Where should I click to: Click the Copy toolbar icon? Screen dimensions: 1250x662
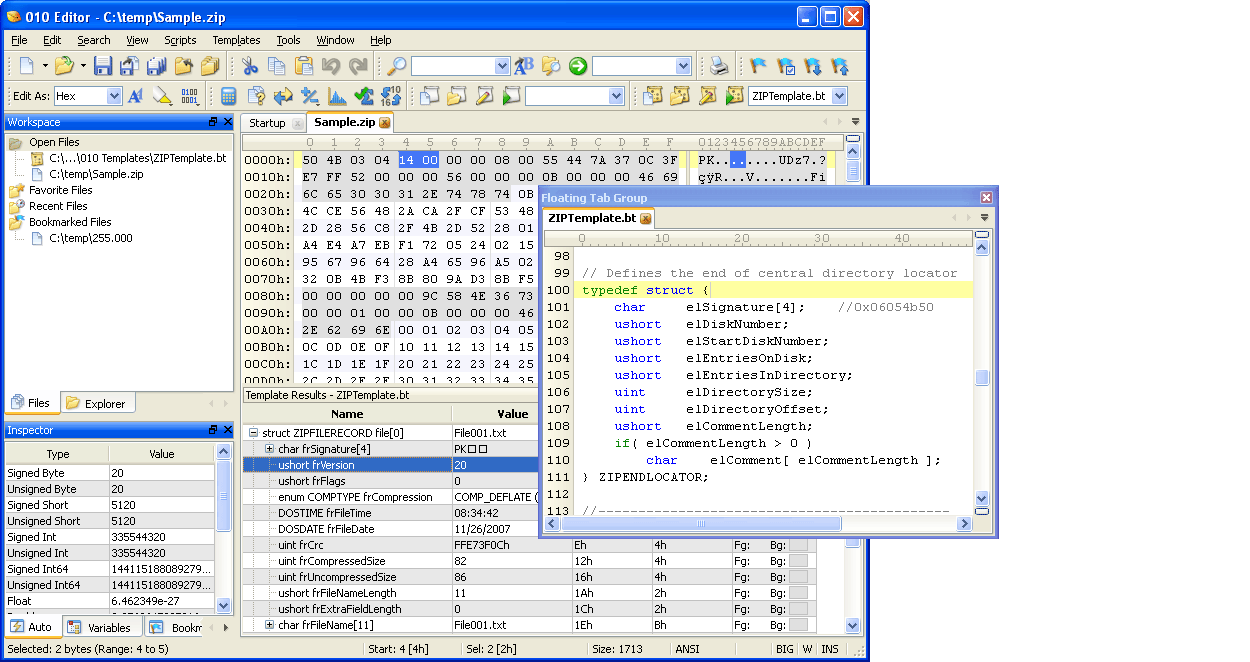277,66
